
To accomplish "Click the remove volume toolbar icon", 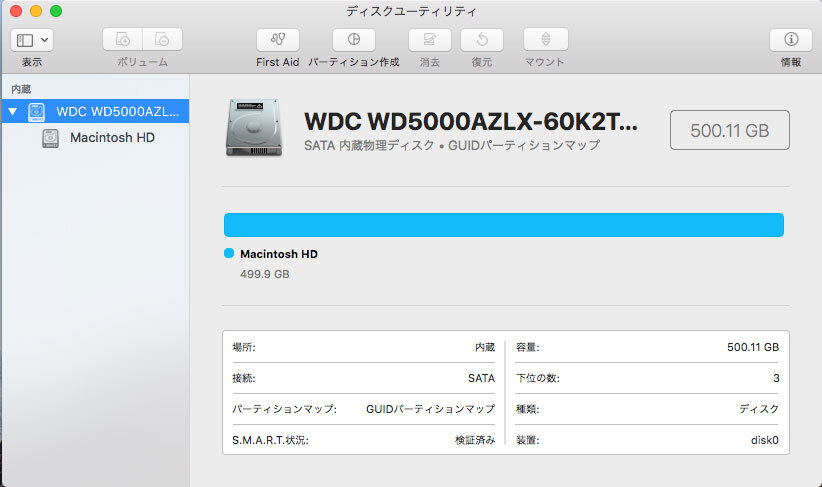I will click(163, 39).
